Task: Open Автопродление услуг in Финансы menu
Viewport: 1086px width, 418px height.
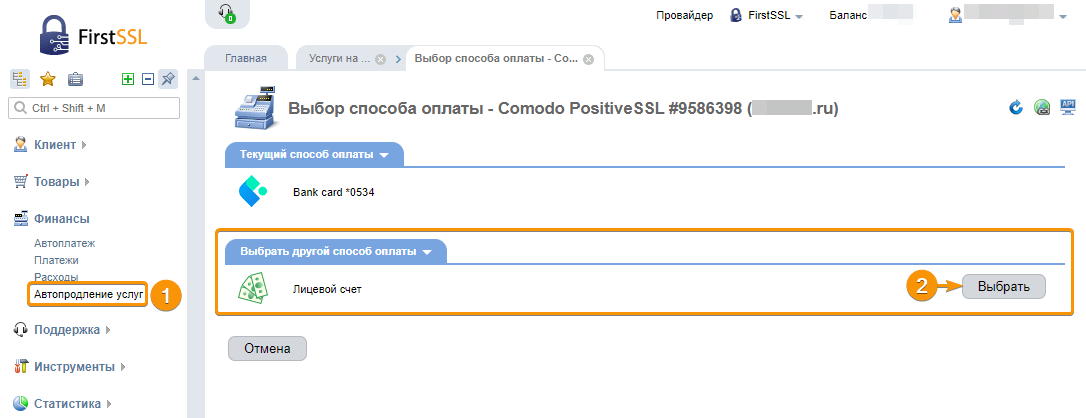Action: coord(89,294)
